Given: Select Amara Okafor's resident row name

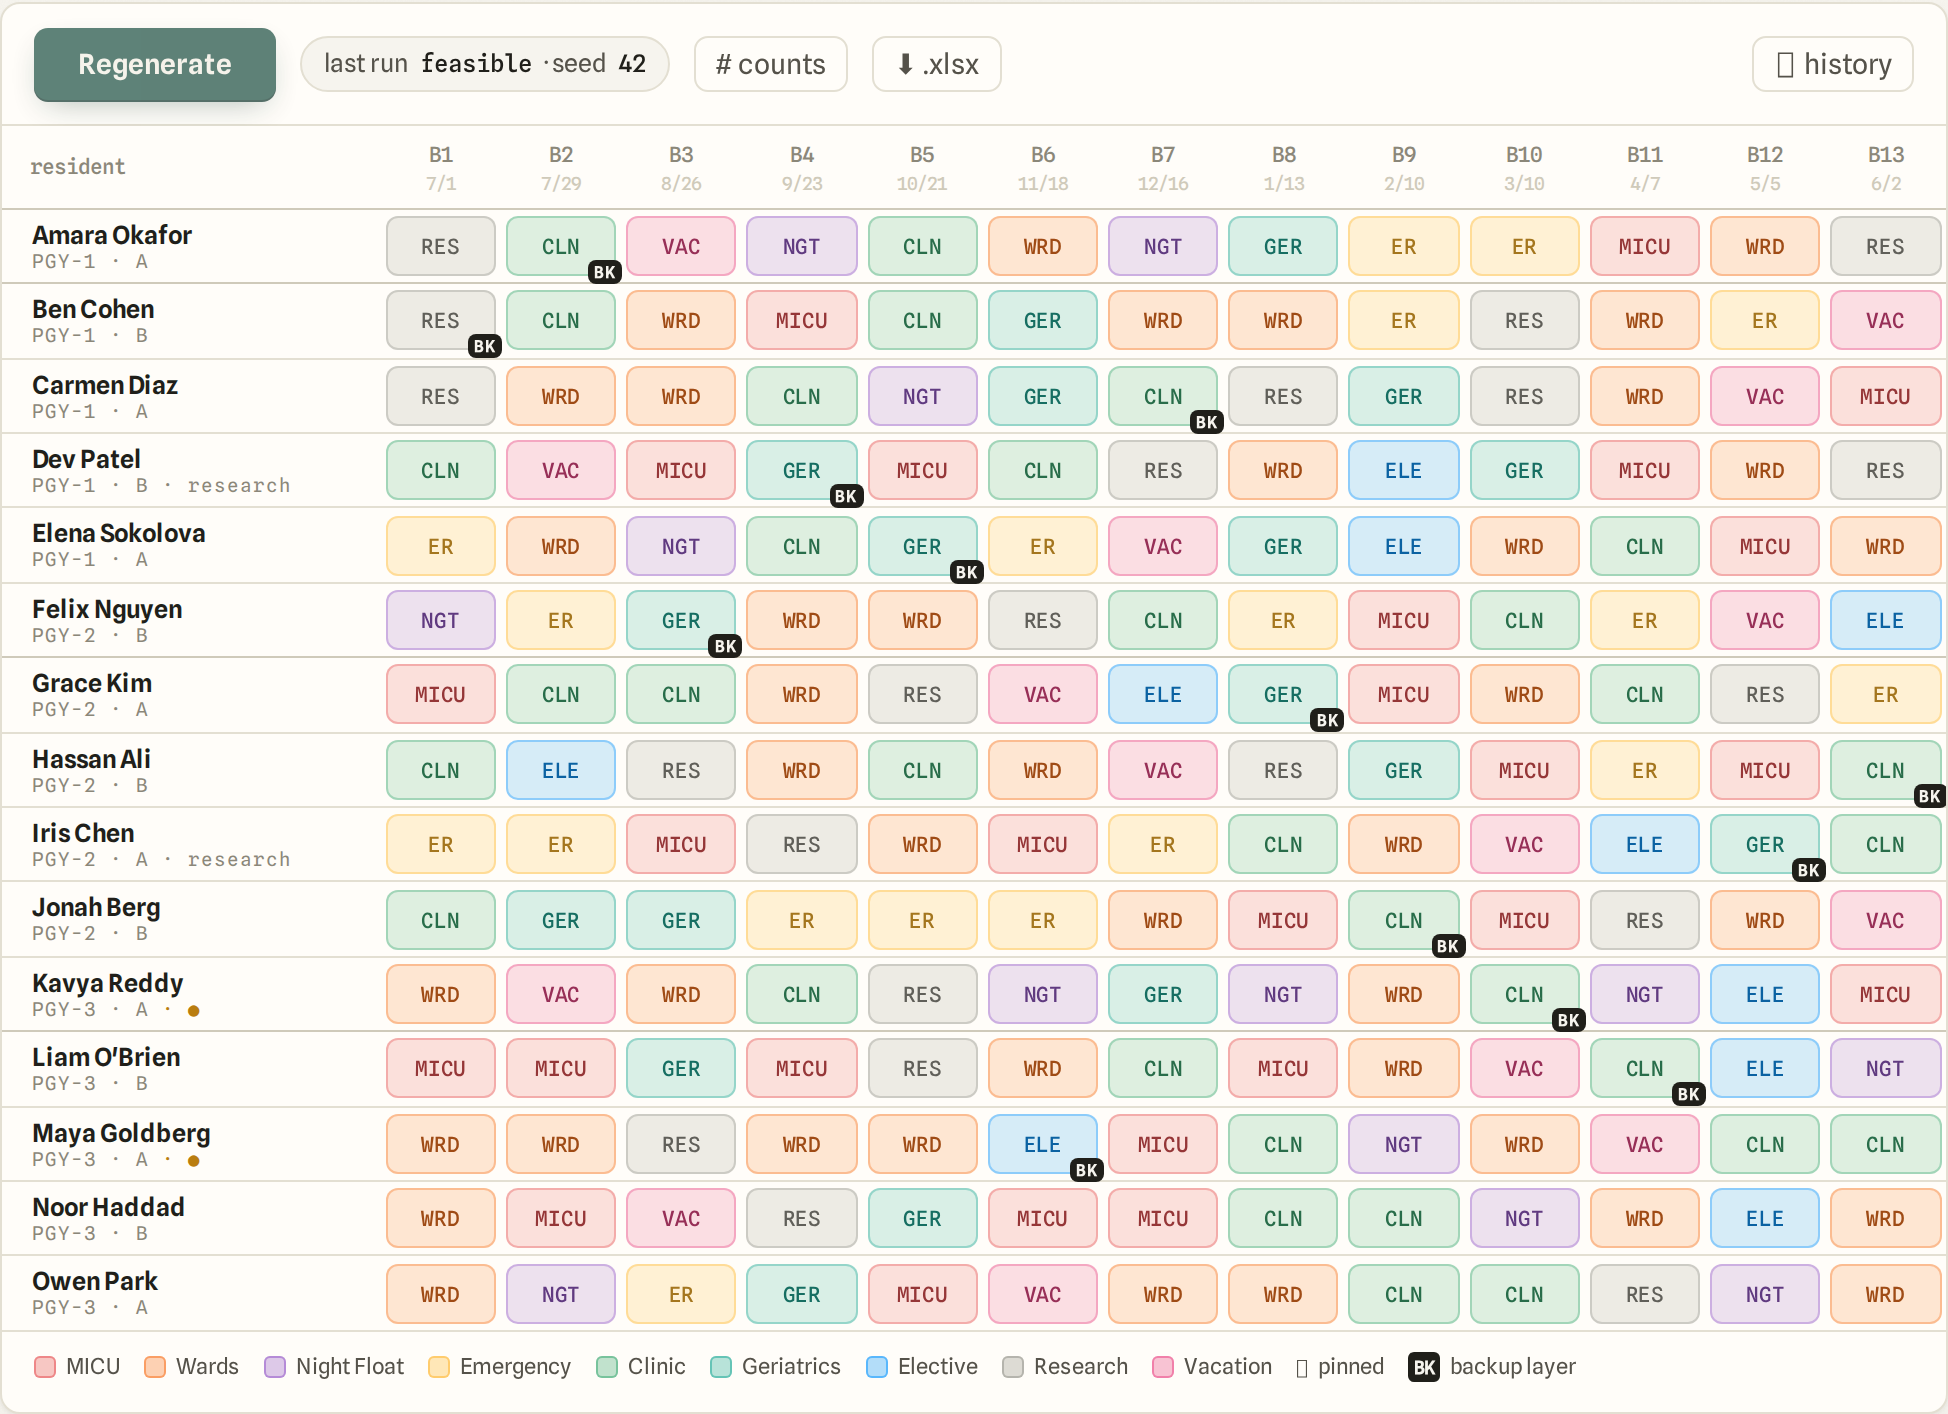Looking at the screenshot, I should [x=112, y=235].
